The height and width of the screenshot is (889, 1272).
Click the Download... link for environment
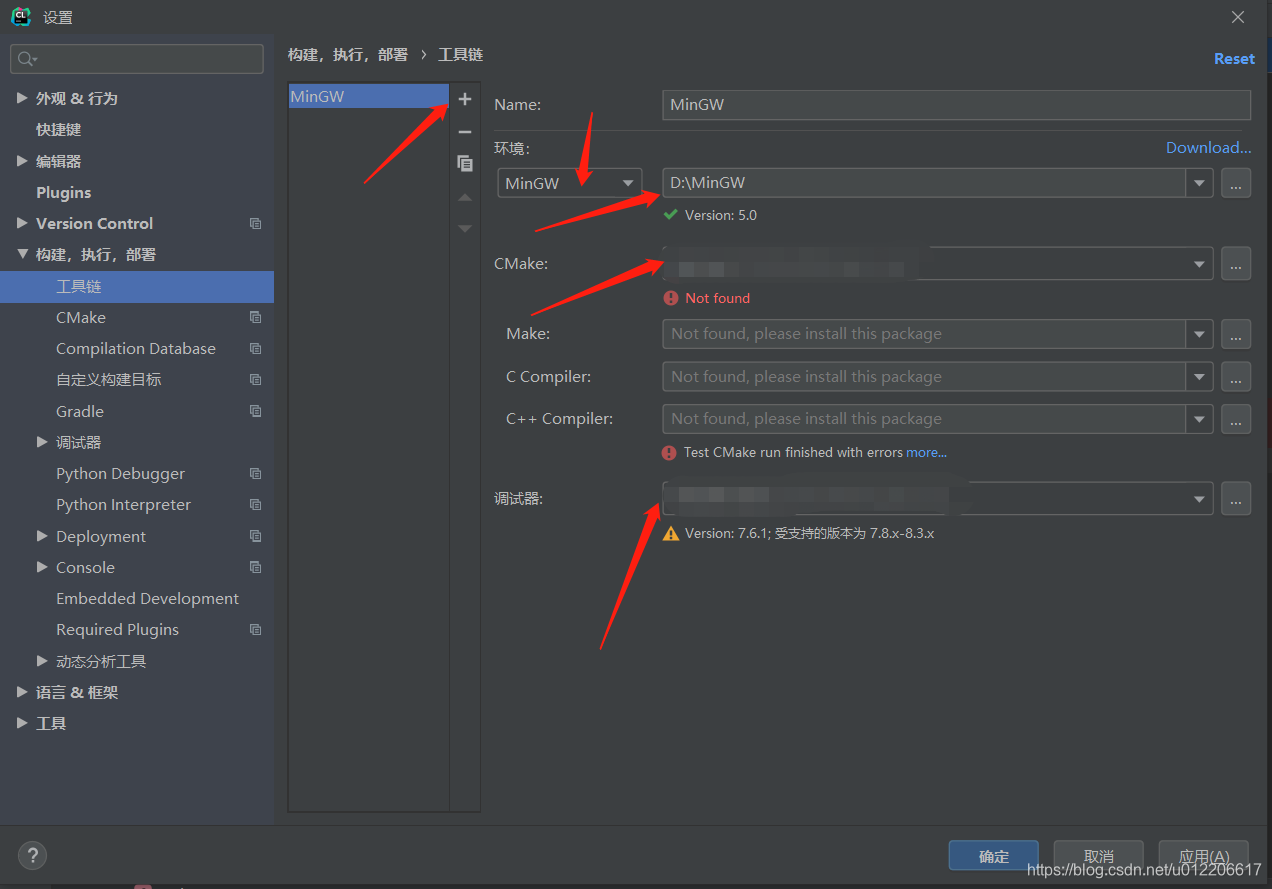click(1208, 148)
